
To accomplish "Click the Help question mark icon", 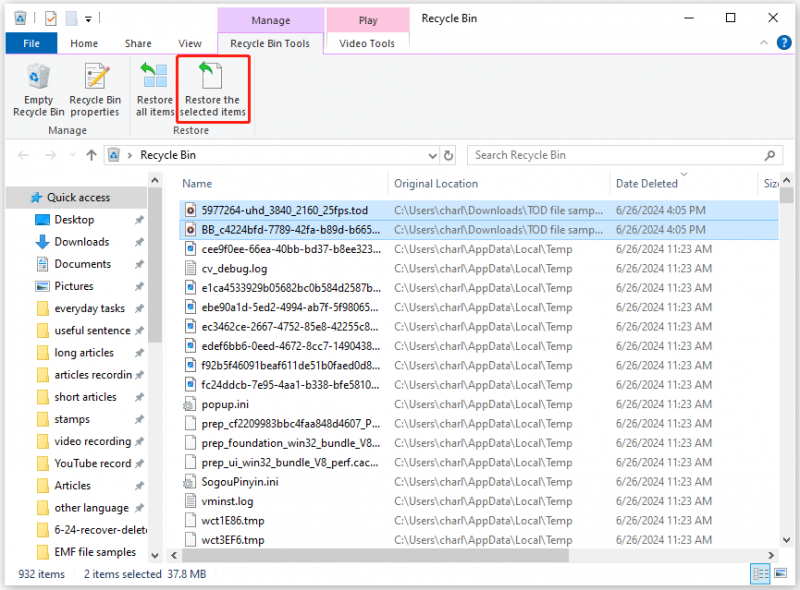I will pos(784,43).
